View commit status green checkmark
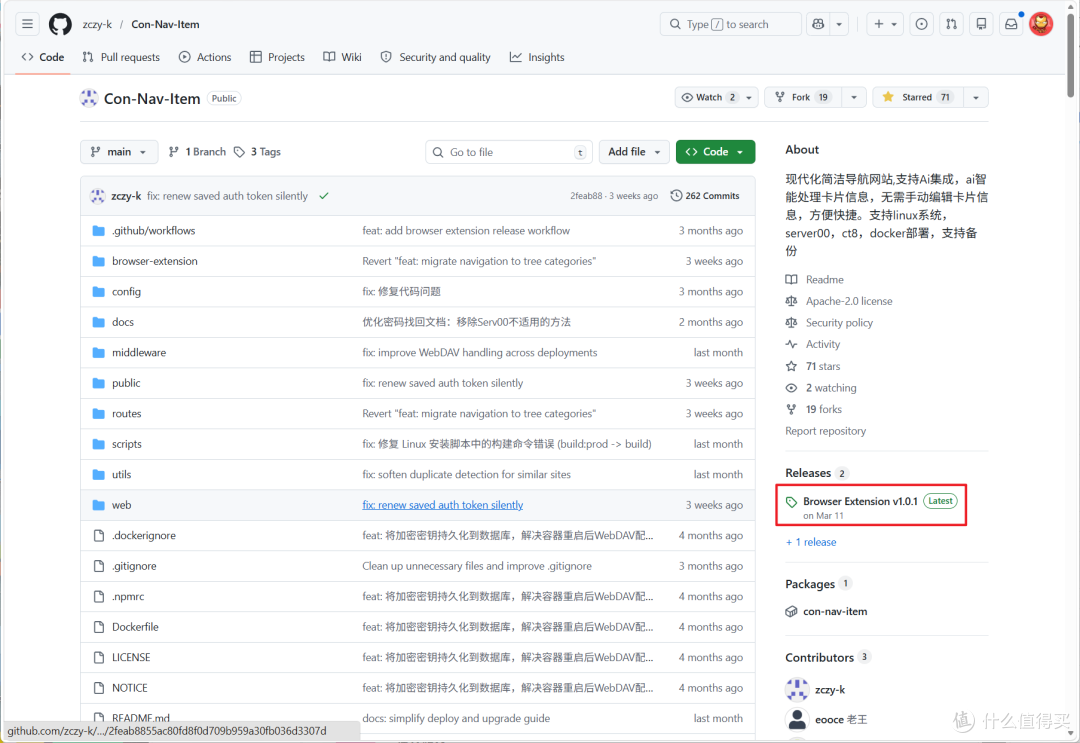The width and height of the screenshot is (1080, 743). click(x=324, y=196)
